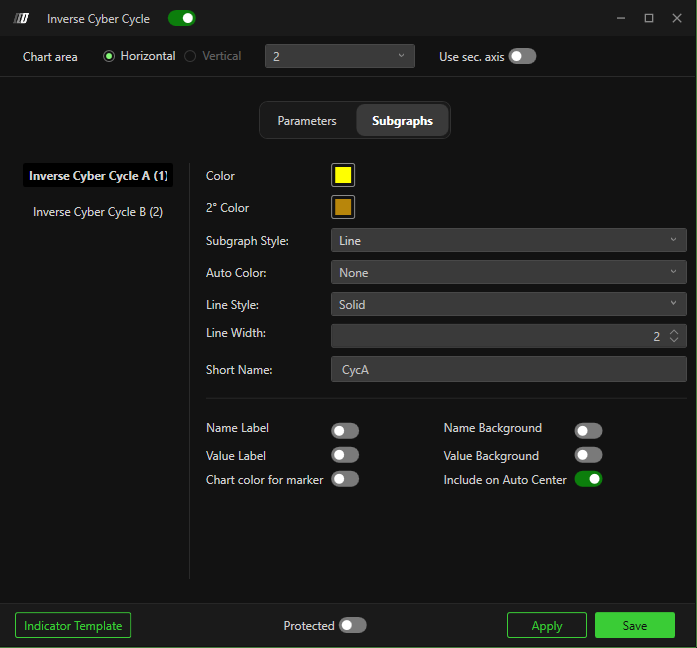Switch to the Parameters tab
This screenshot has height=648, width=697.
(x=307, y=121)
